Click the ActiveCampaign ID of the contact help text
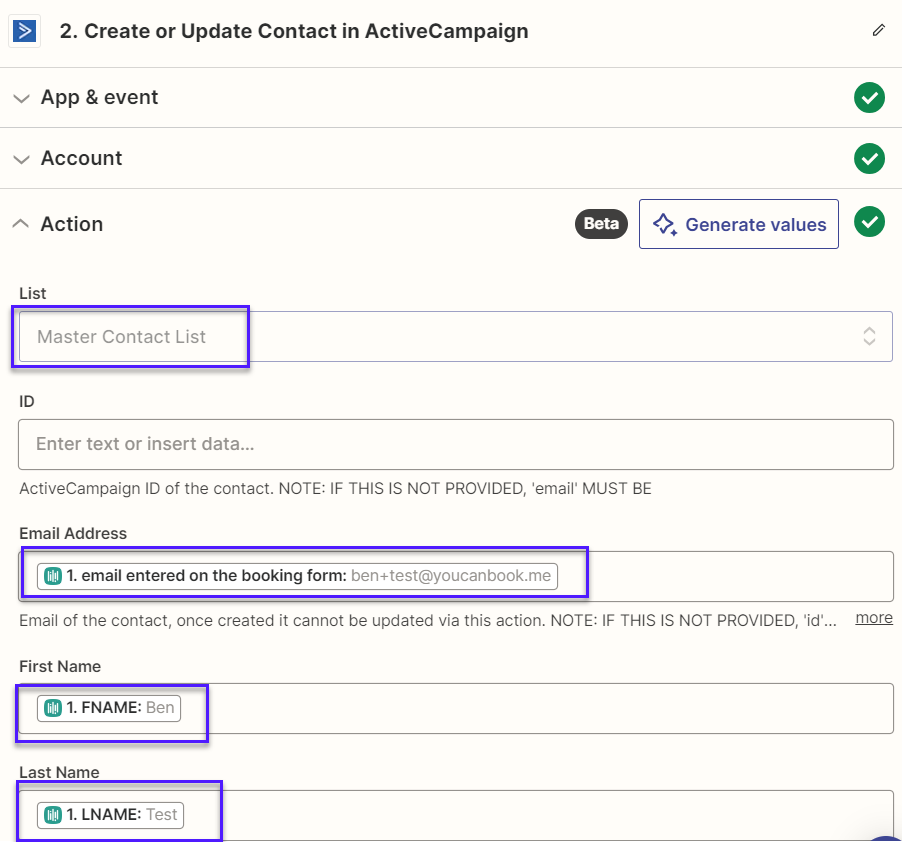902x842 pixels. [335, 489]
